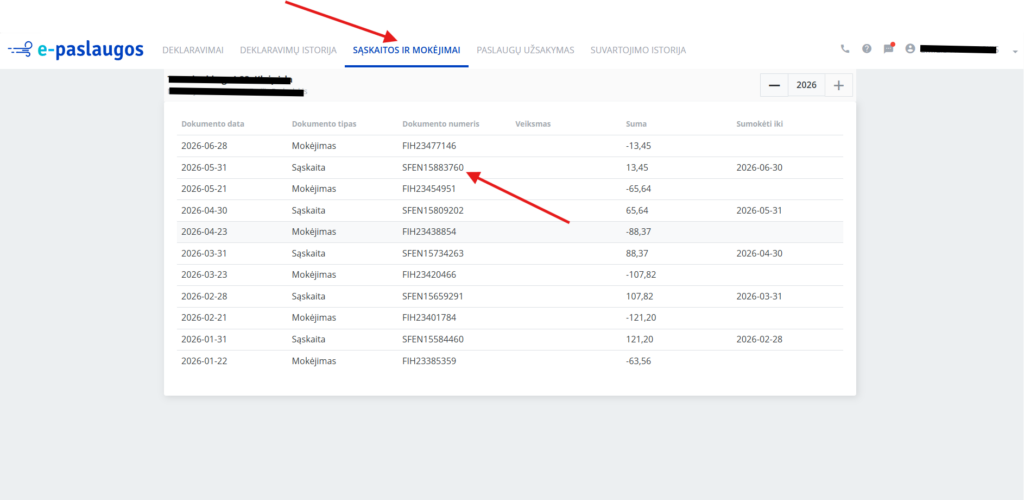Open the messages icon with red dot
1024x500 pixels.
point(888,48)
